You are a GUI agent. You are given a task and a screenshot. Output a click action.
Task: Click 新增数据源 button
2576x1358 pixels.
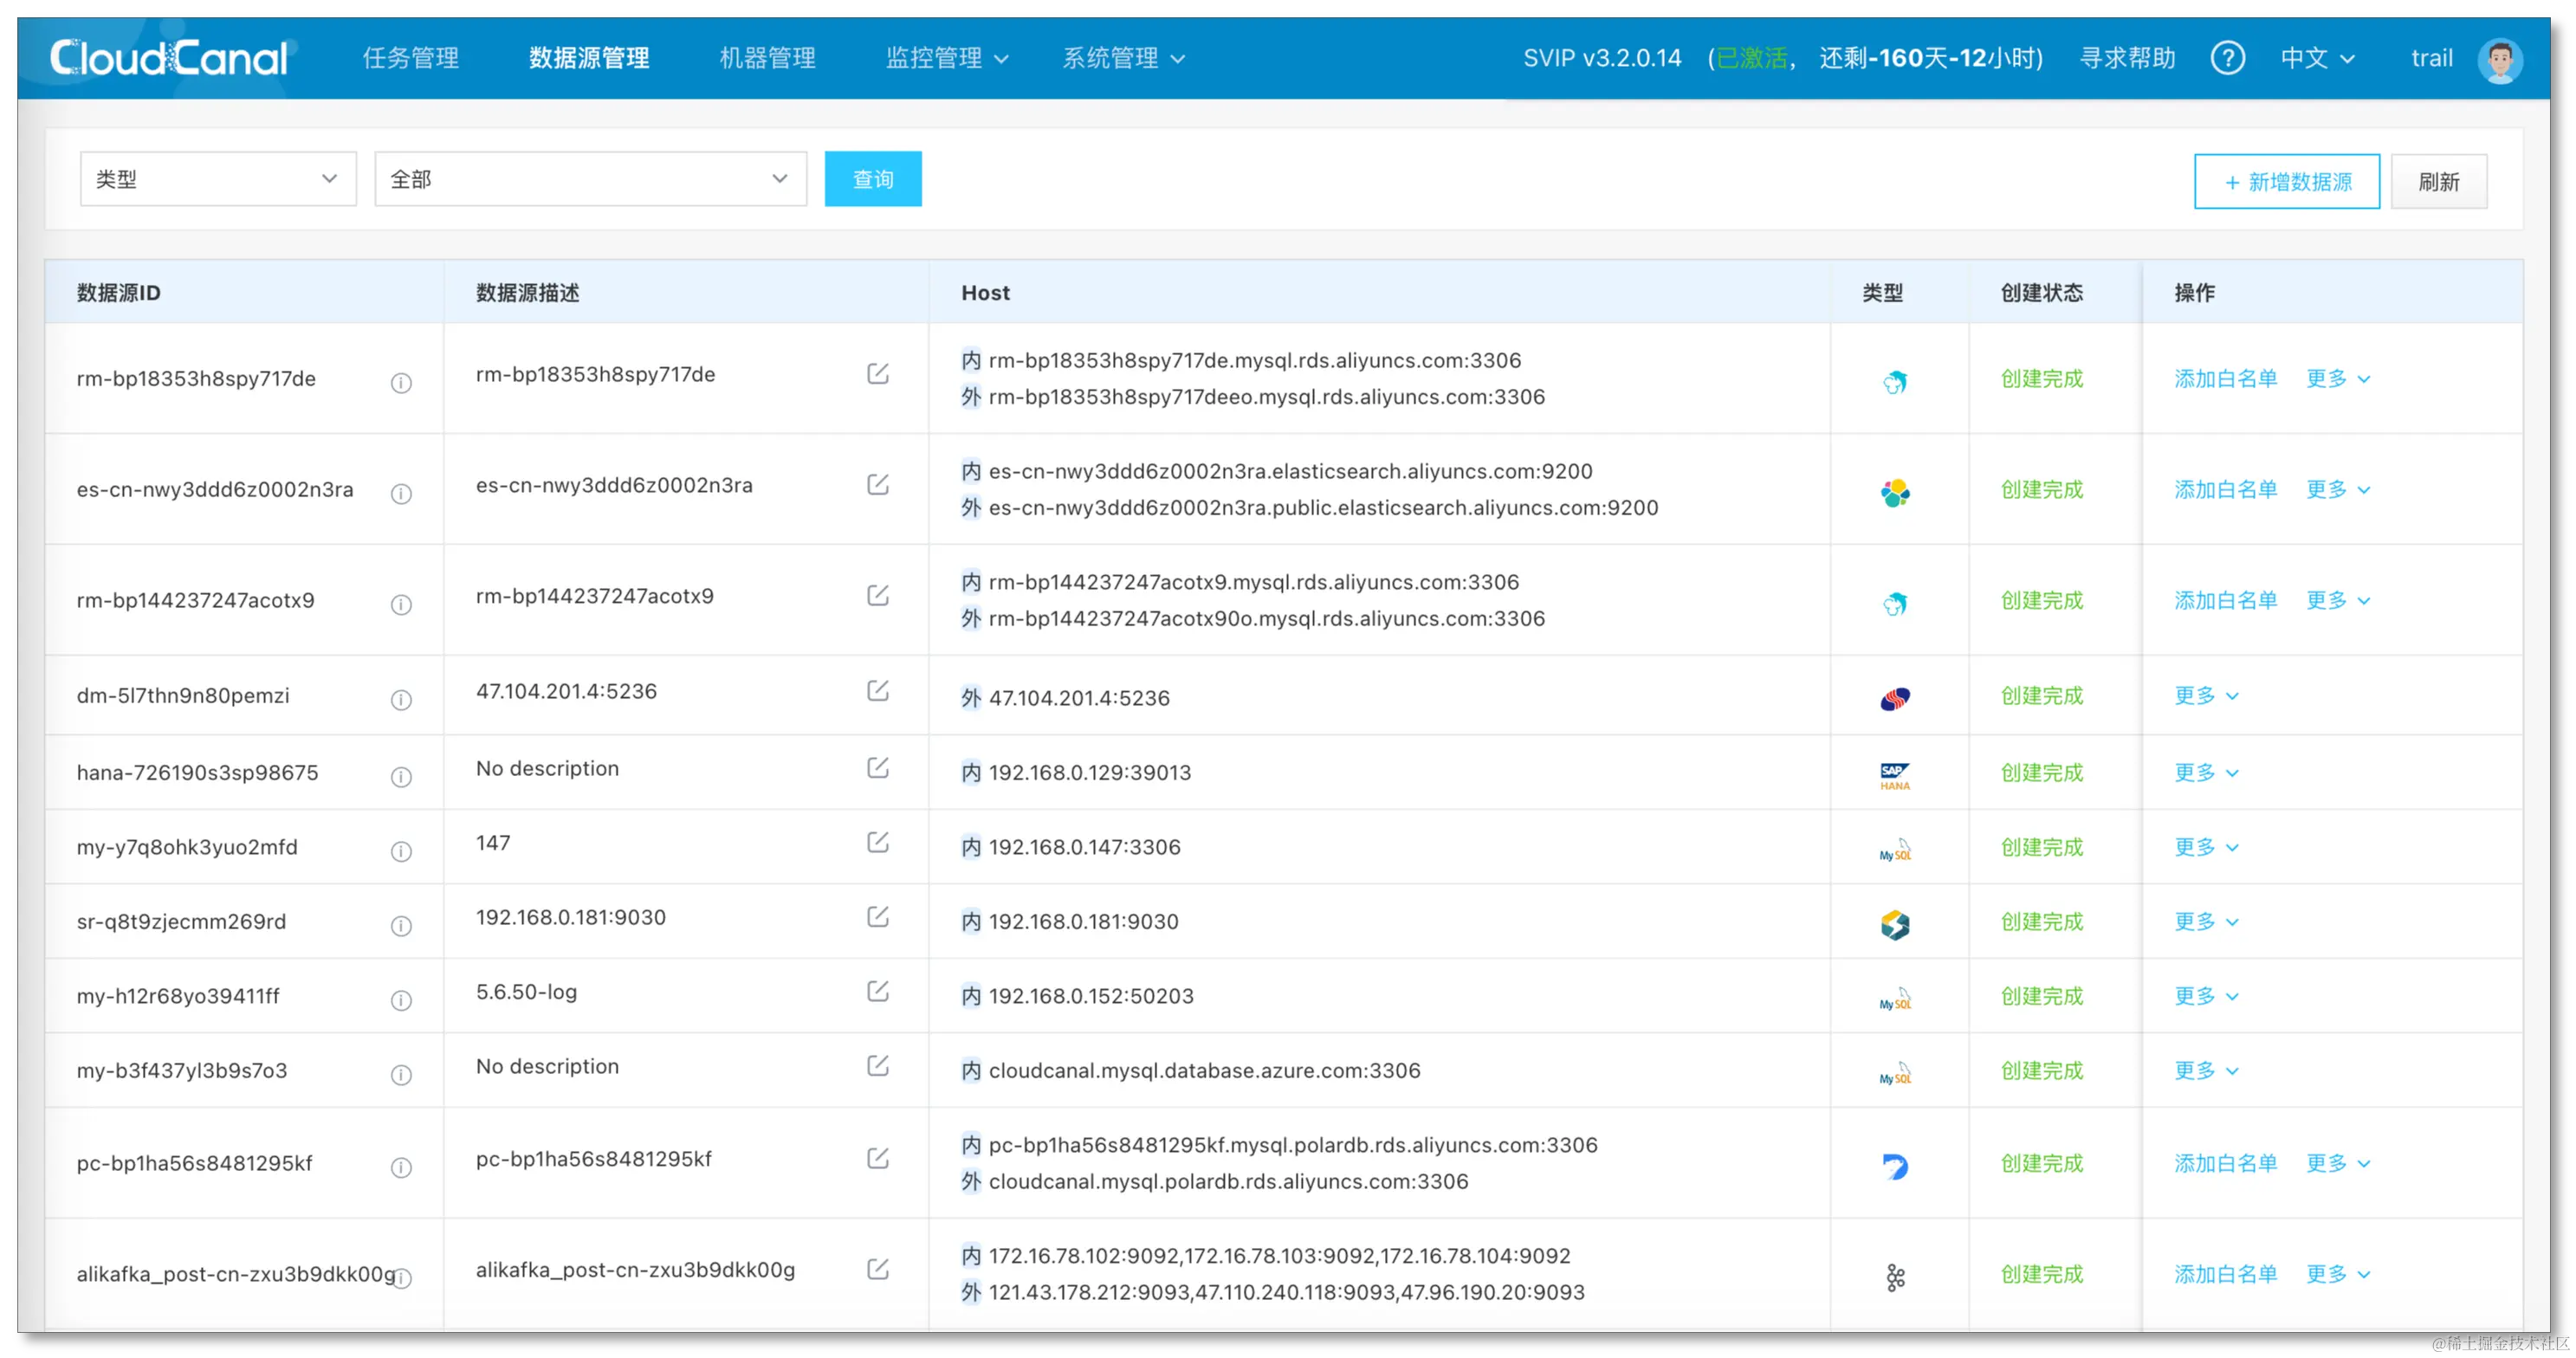click(2285, 182)
